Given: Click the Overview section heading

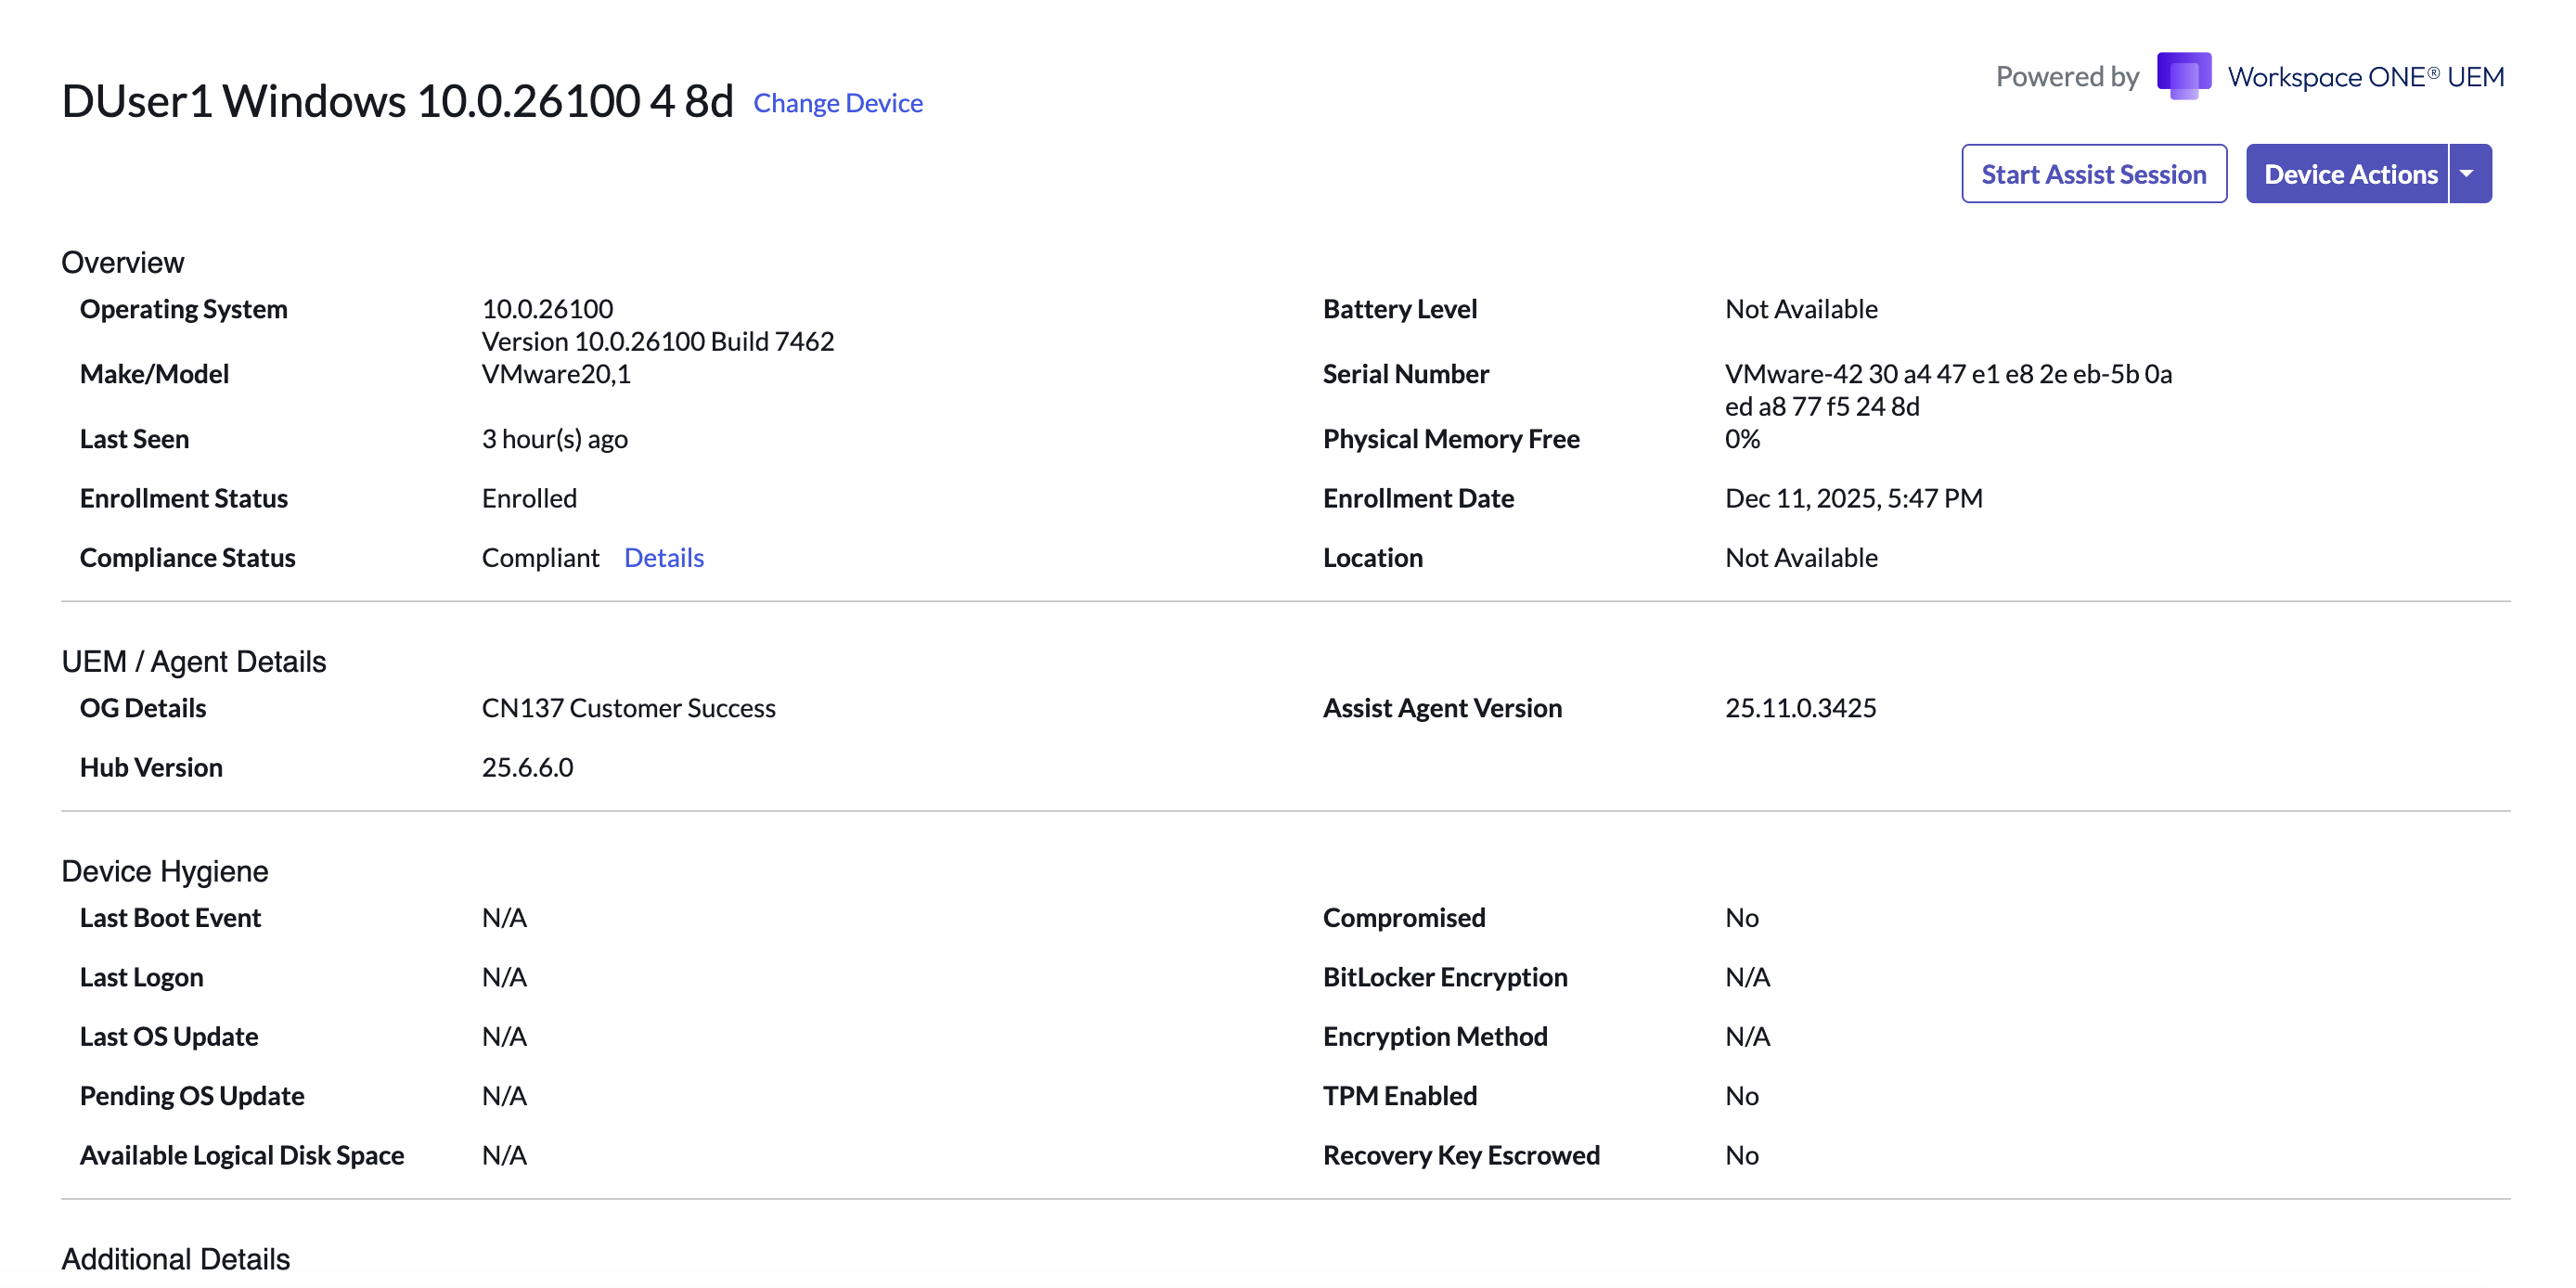Looking at the screenshot, I should (122, 262).
